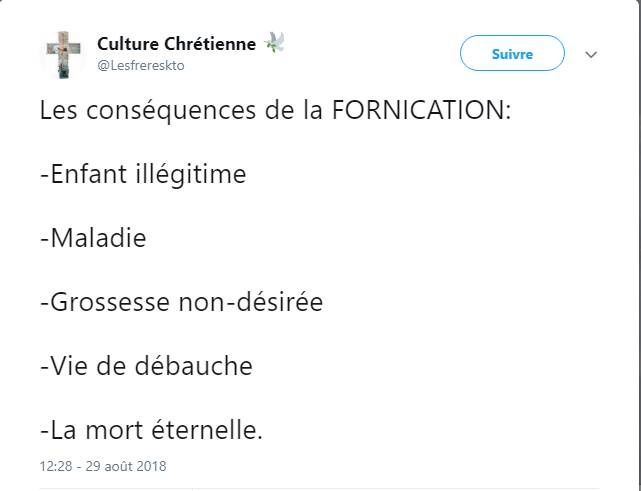This screenshot has height=491, width=641.
Task: Follow the account with the Suivre button
Action: coord(512,53)
